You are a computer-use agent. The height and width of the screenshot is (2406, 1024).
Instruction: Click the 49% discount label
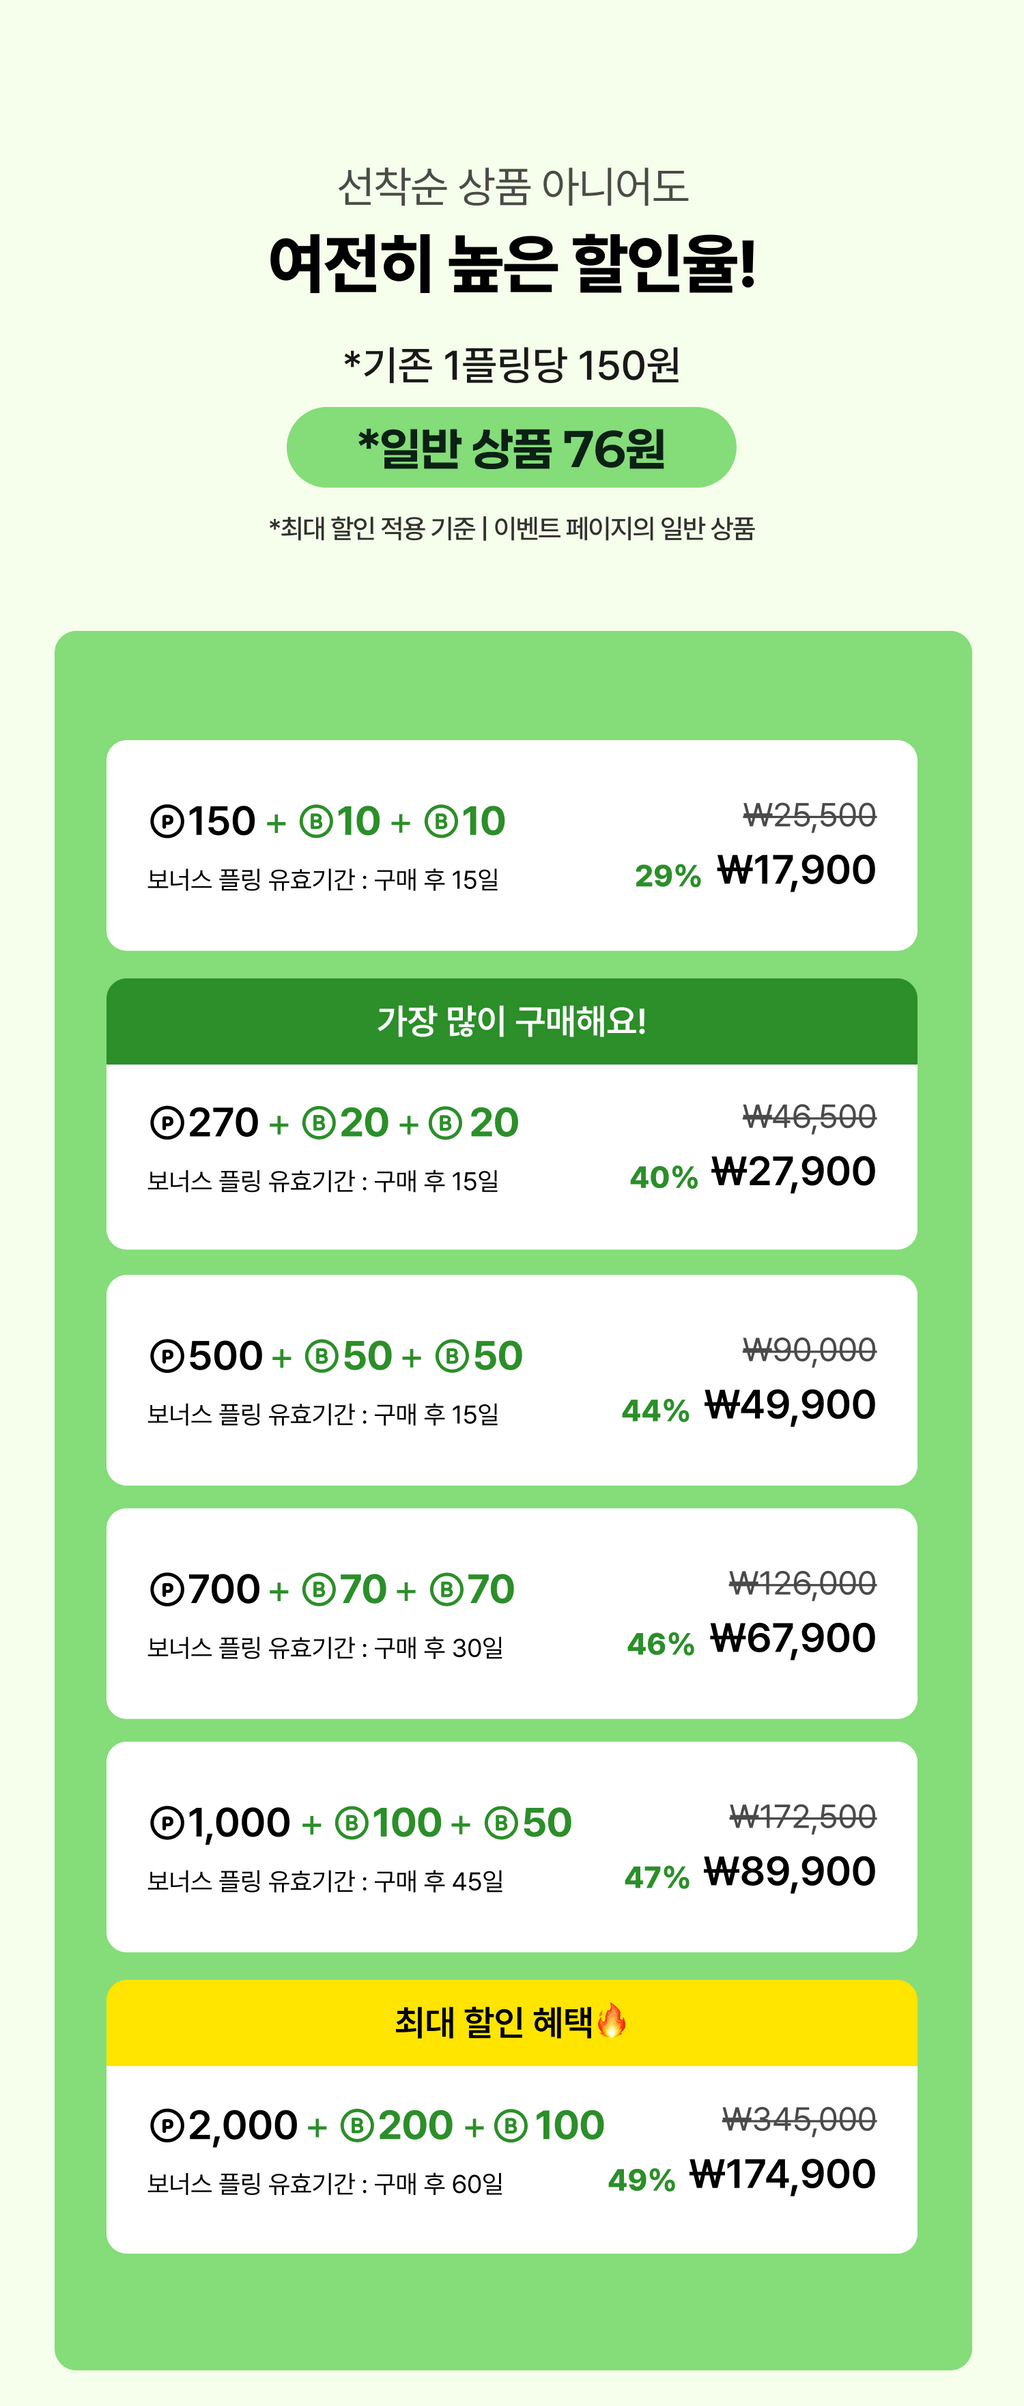click(642, 2180)
